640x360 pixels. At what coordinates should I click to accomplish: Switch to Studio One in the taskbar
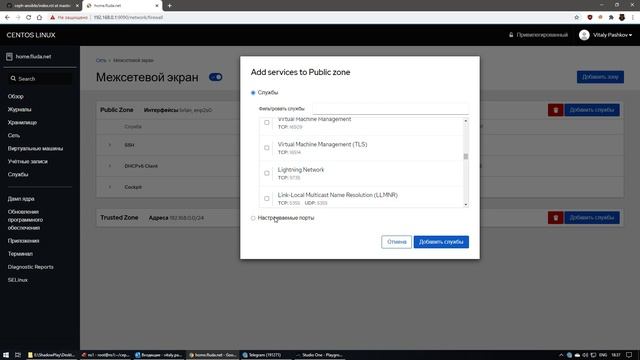tap(320, 355)
